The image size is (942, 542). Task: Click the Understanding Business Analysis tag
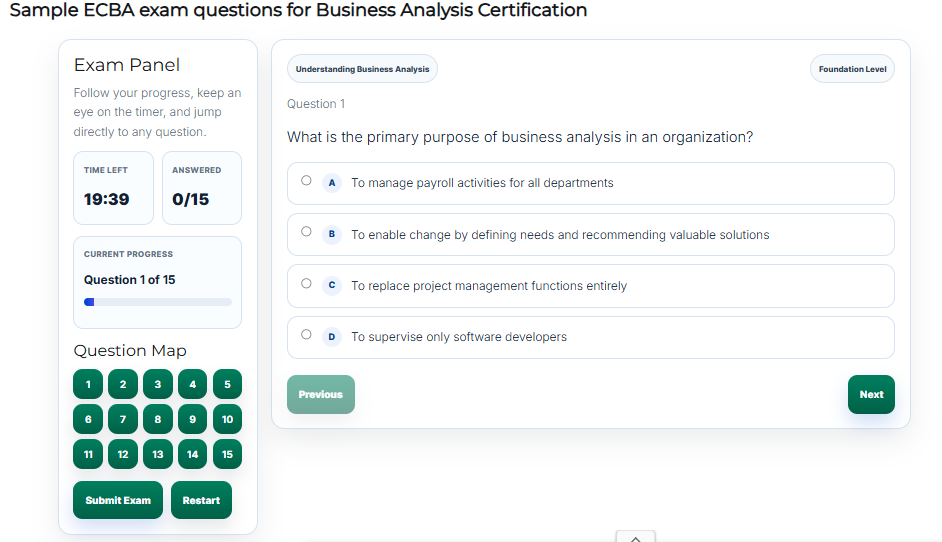coord(362,69)
